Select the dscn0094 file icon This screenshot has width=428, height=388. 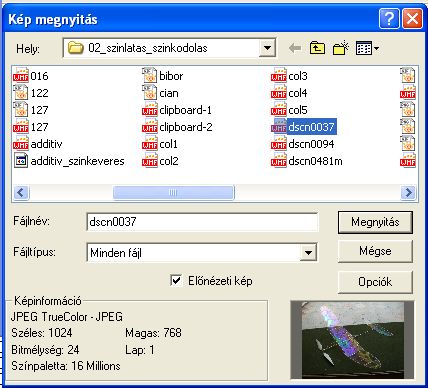point(278,144)
